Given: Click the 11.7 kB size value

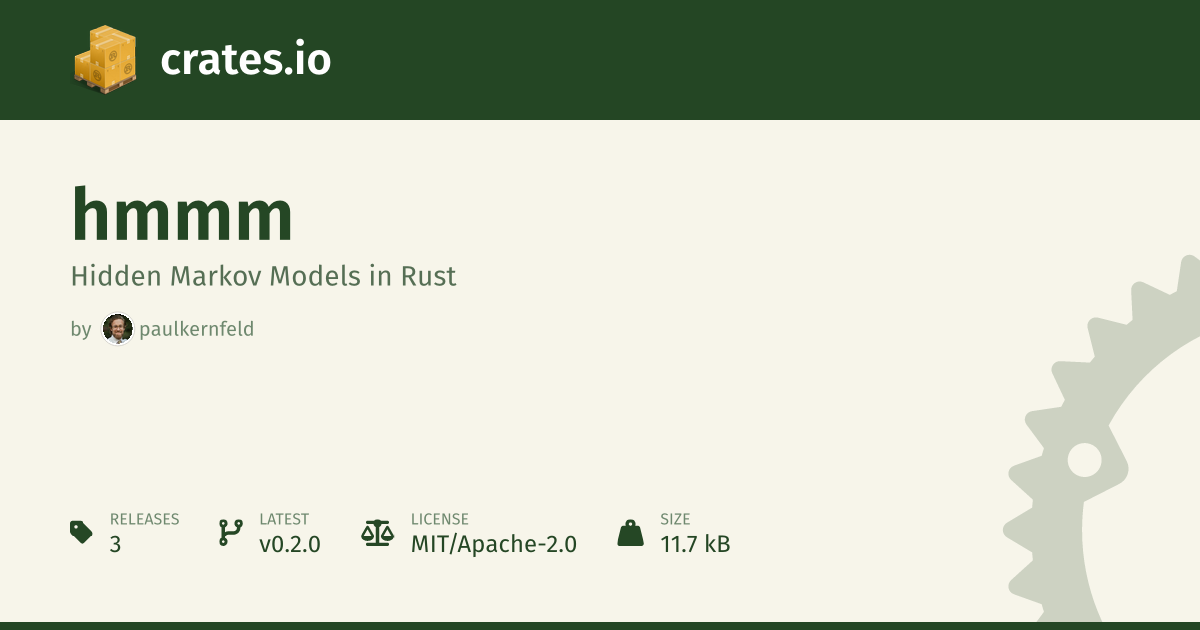Looking at the screenshot, I should [695, 545].
